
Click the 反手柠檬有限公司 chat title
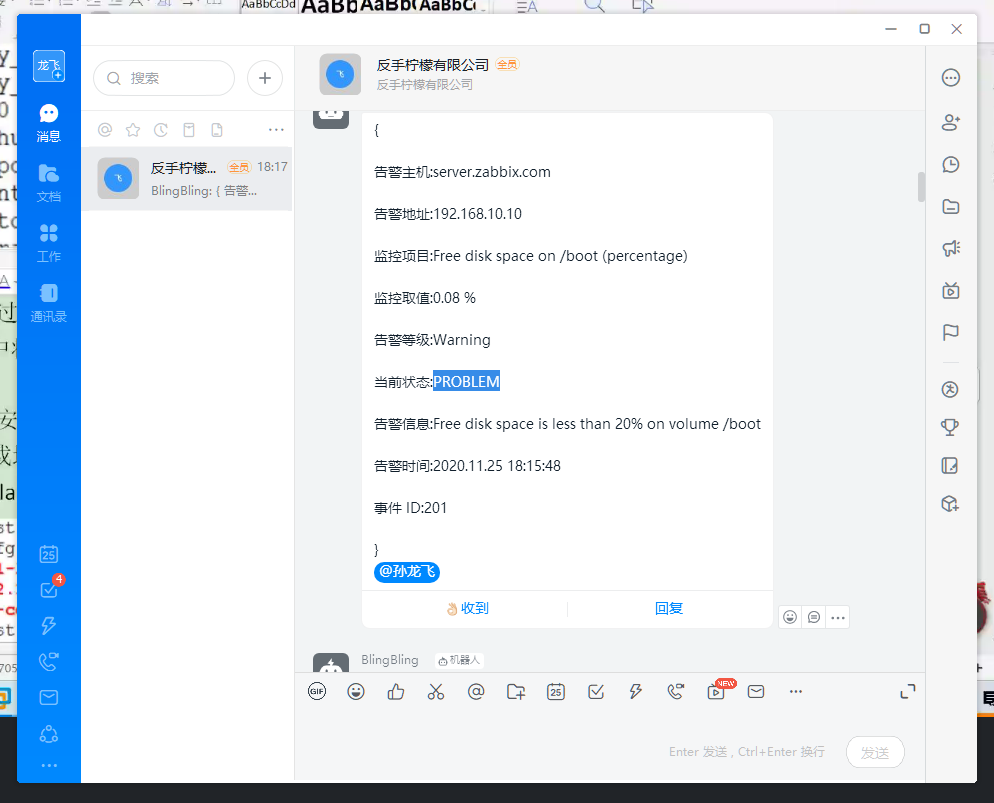[433, 65]
